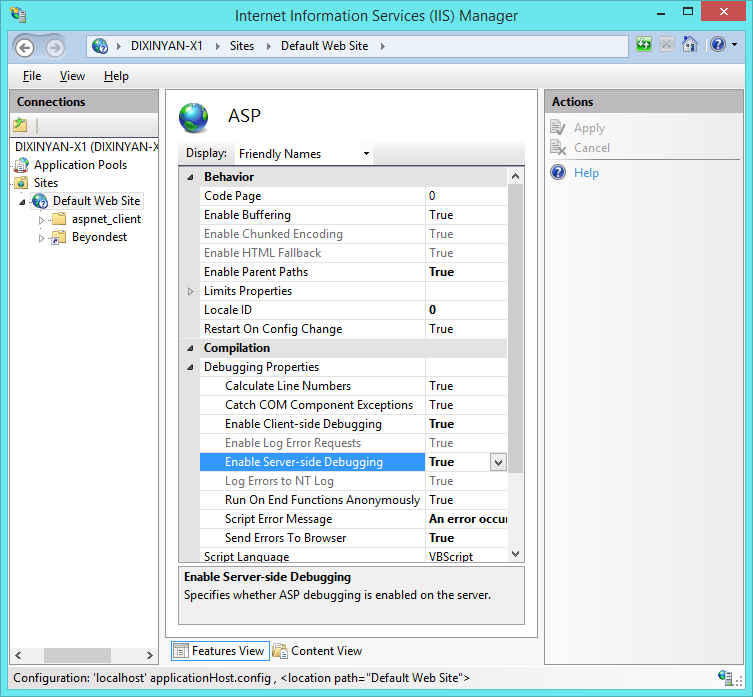Click the Content View icon
The width and height of the screenshot is (753, 697).
coord(280,650)
